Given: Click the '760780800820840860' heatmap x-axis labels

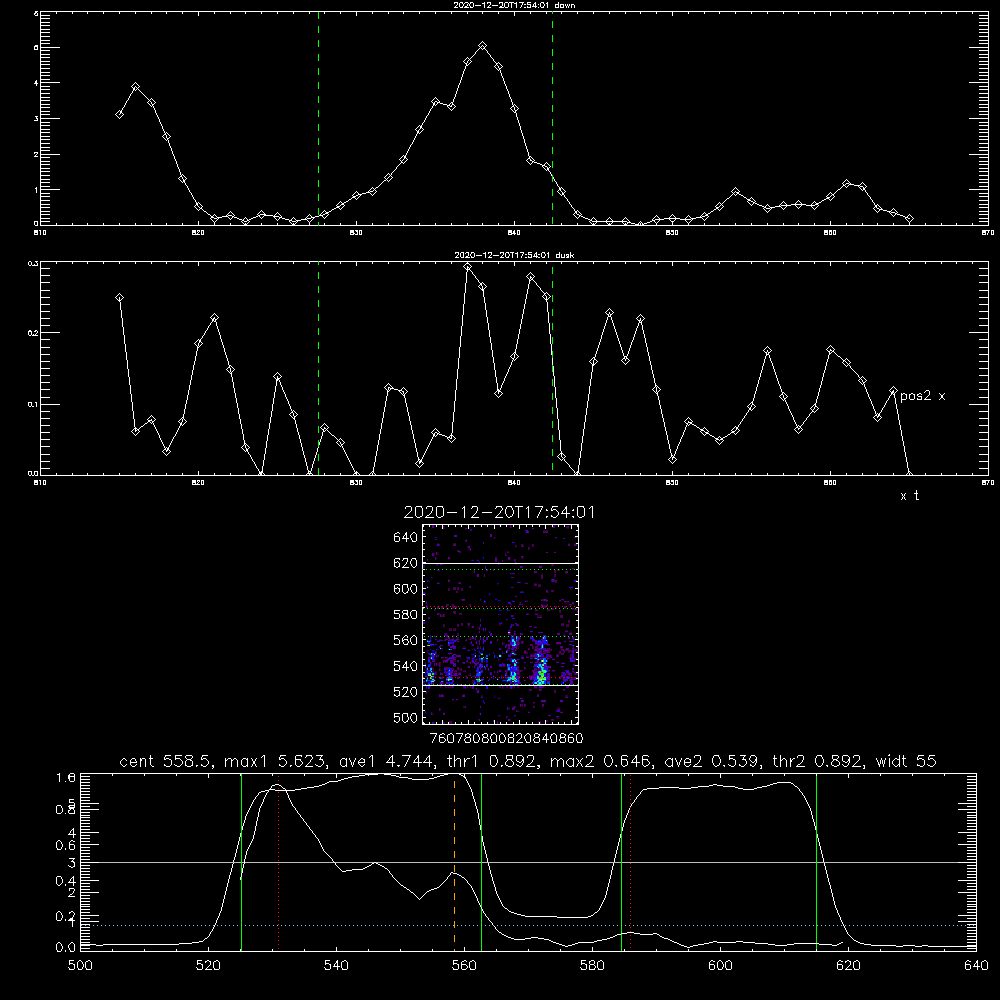Looking at the screenshot, I should pyautogui.click(x=507, y=738).
